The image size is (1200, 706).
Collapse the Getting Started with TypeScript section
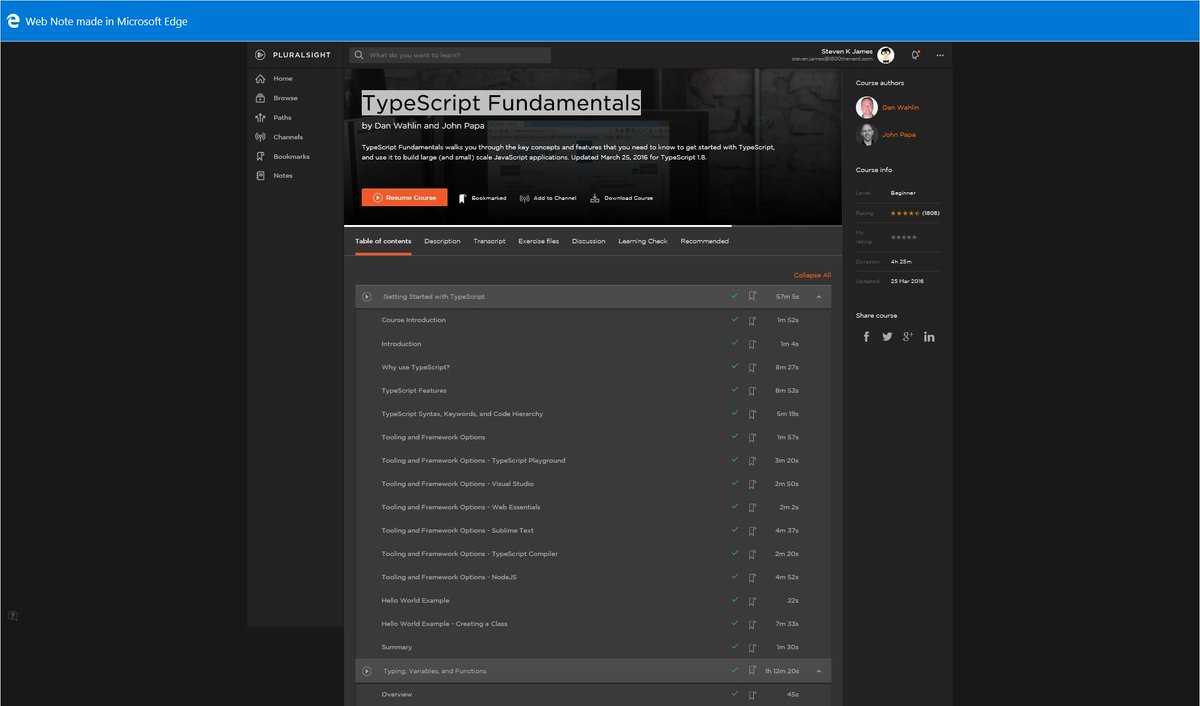[x=818, y=296]
